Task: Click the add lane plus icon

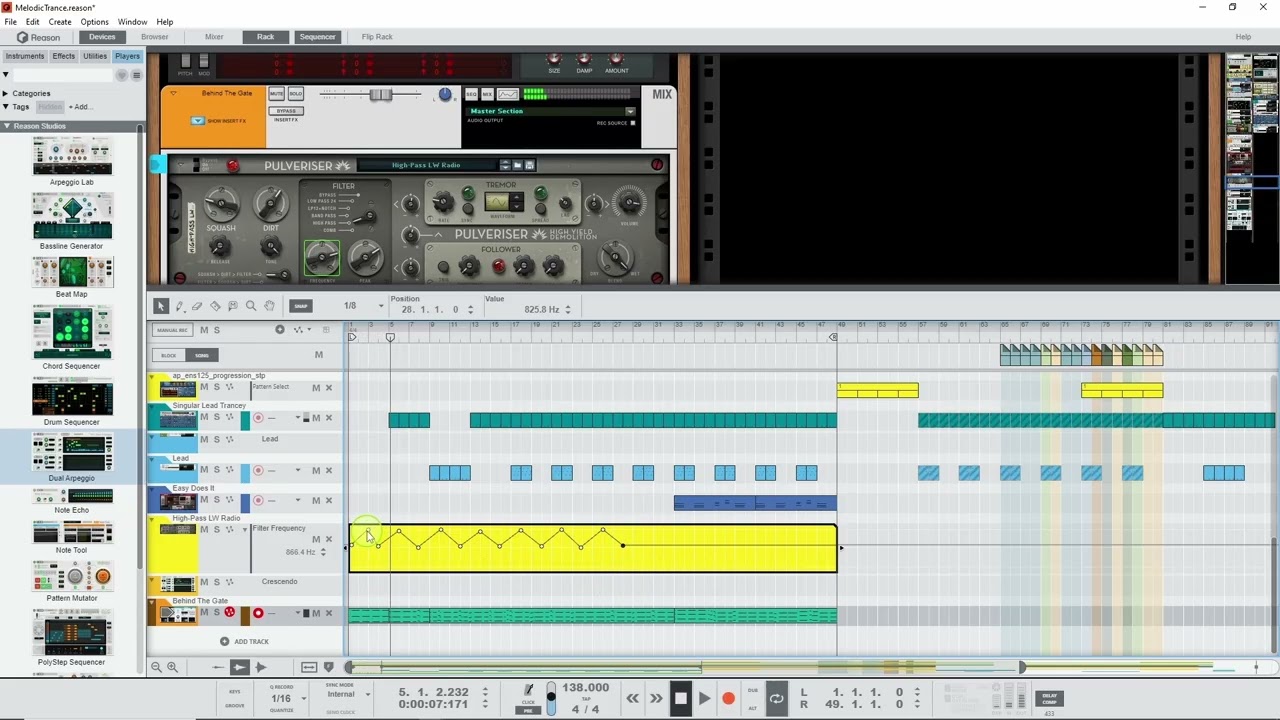Action: (280, 330)
